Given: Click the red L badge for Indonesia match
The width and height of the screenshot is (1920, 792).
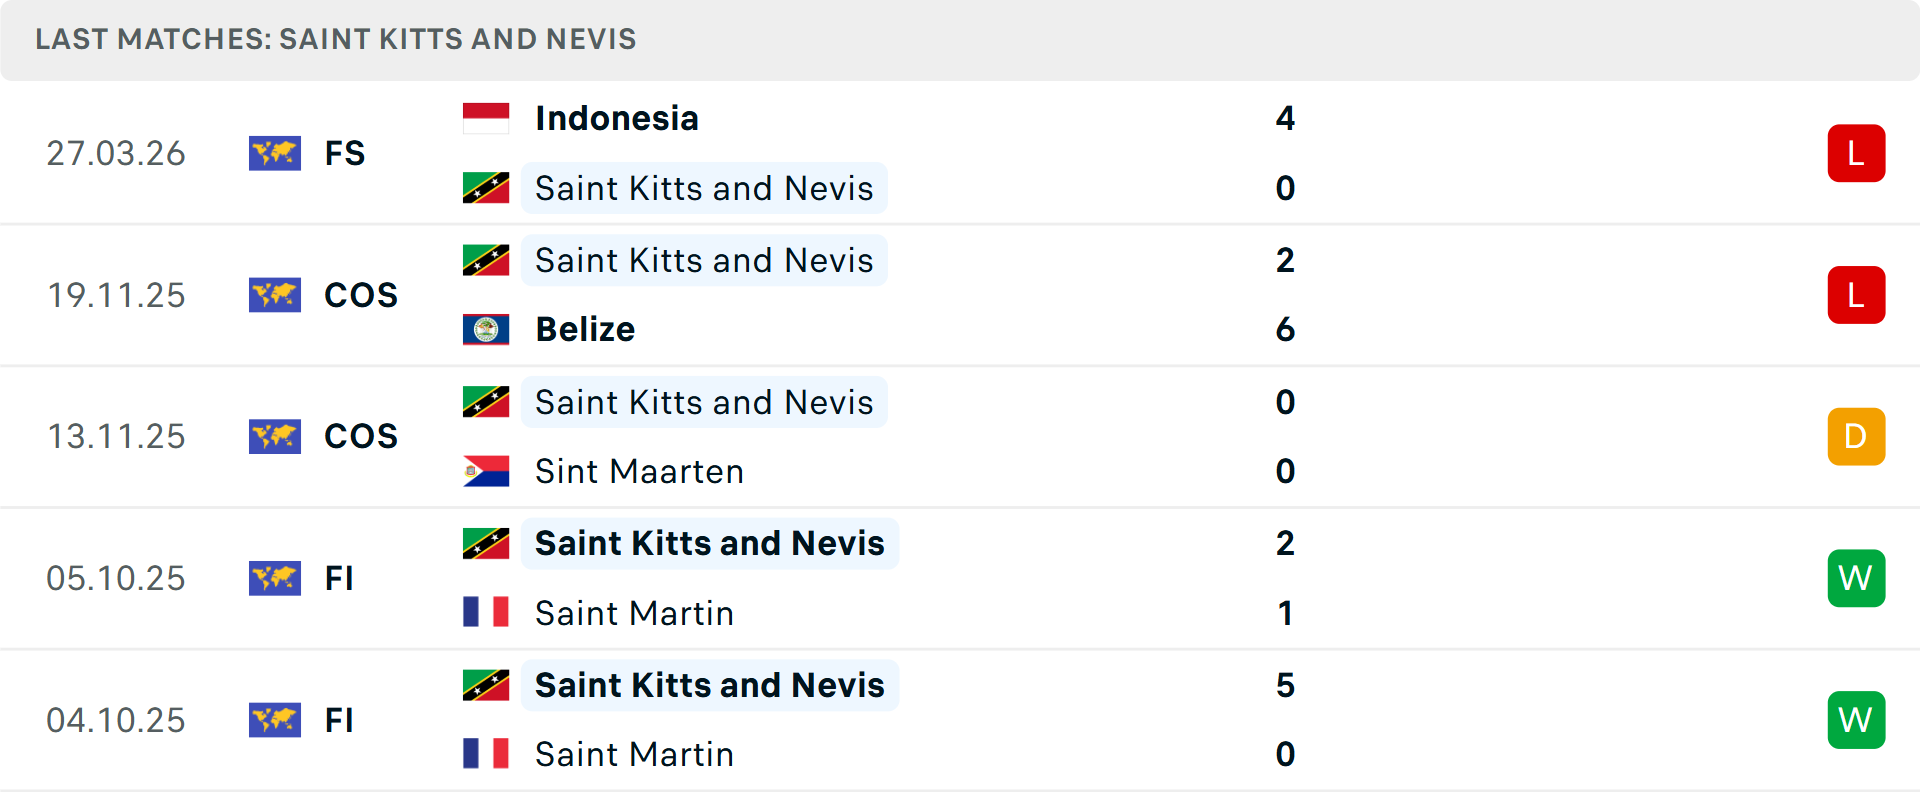Looking at the screenshot, I should 1856,153.
